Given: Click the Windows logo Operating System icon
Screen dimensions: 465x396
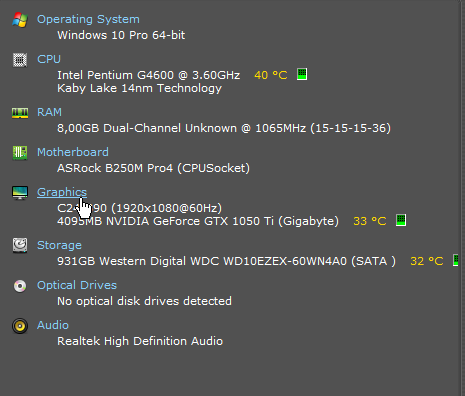Looking at the screenshot, I should coord(20,20).
